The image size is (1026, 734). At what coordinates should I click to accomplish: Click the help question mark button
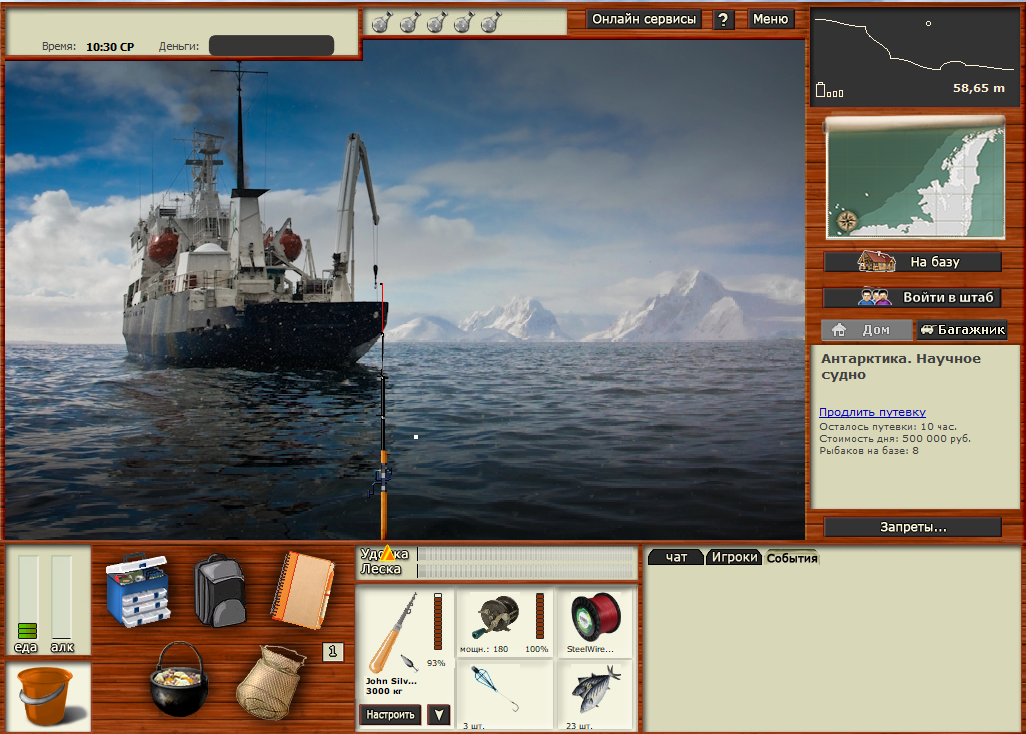[x=724, y=20]
